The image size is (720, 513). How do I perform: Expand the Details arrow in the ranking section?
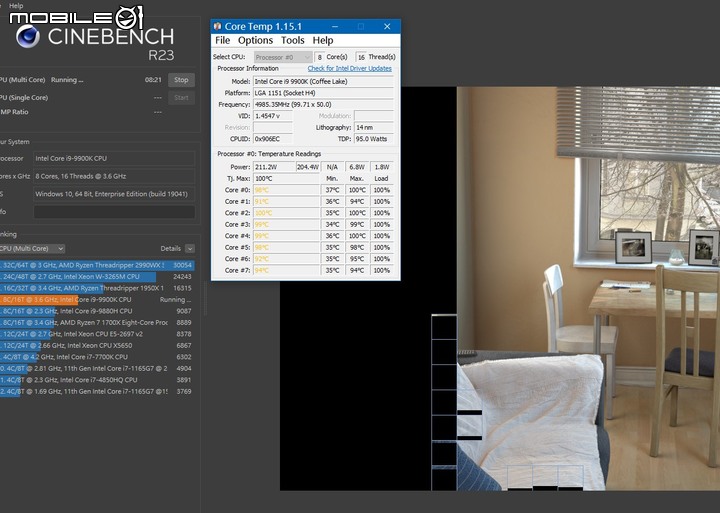pyautogui.click(x=190, y=248)
